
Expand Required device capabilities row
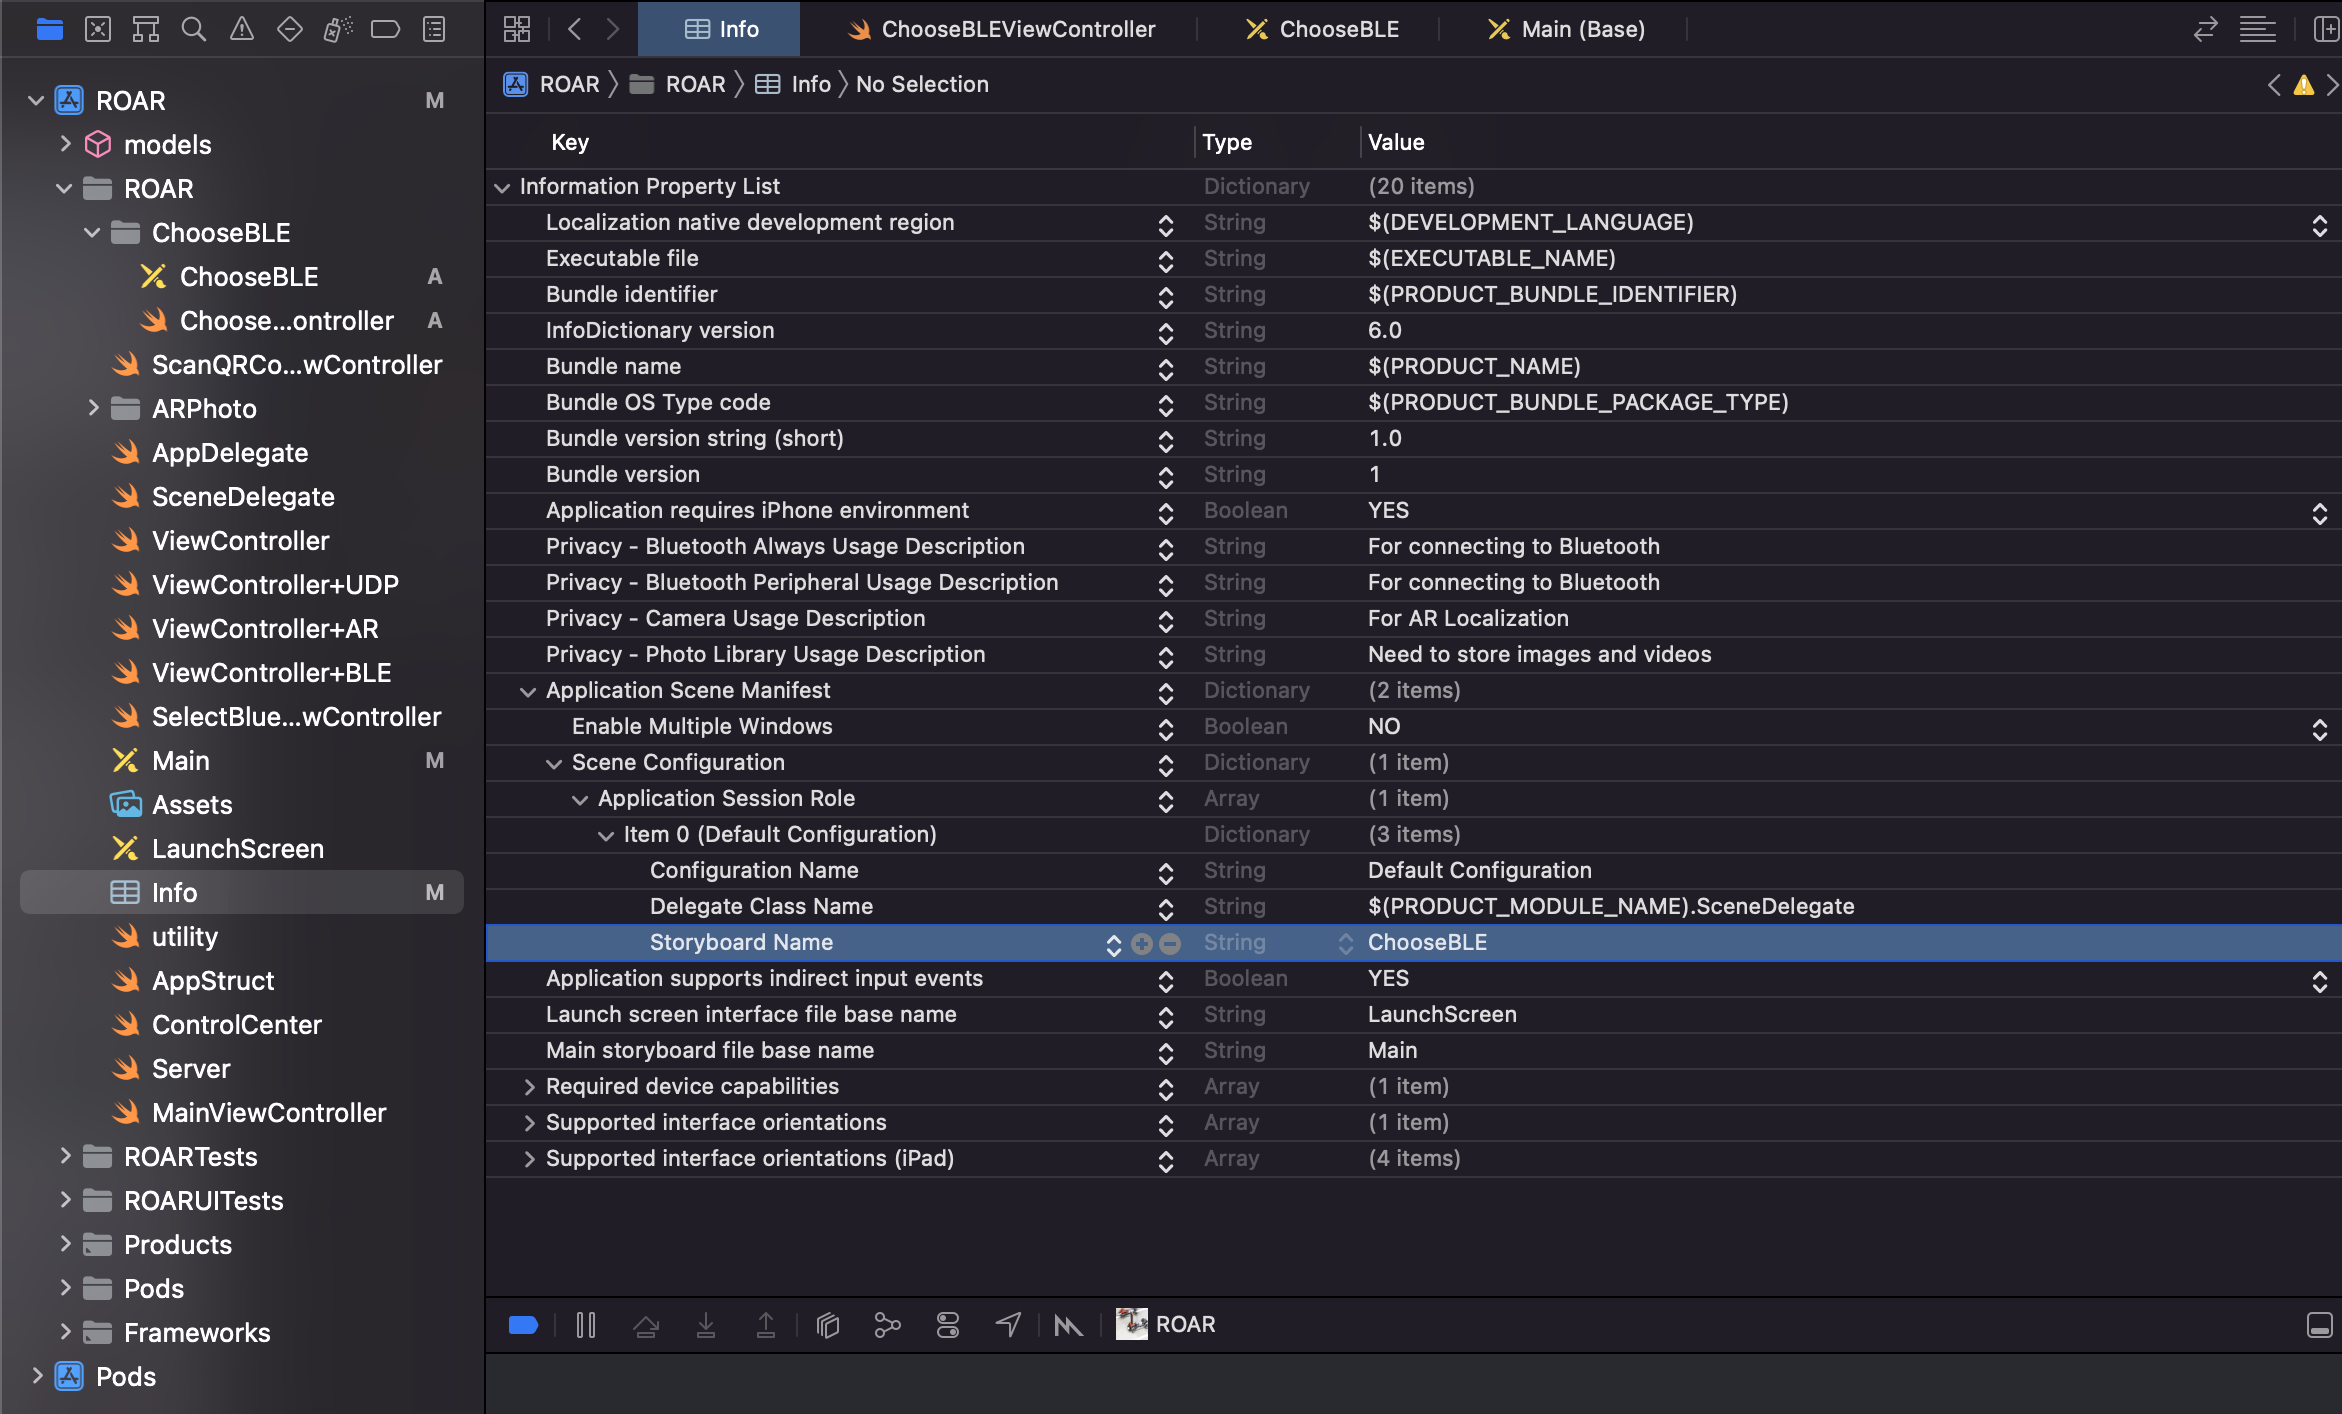pos(528,1087)
